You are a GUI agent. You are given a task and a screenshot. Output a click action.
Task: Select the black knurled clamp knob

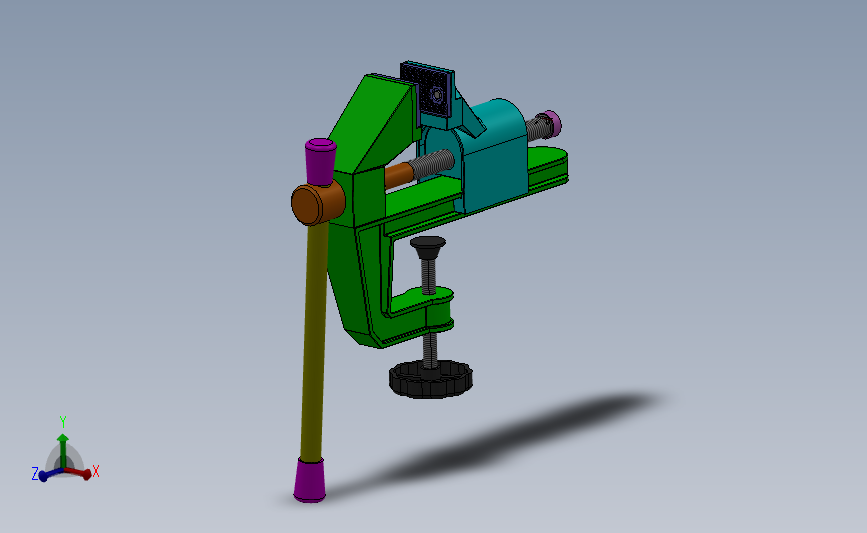point(431,379)
